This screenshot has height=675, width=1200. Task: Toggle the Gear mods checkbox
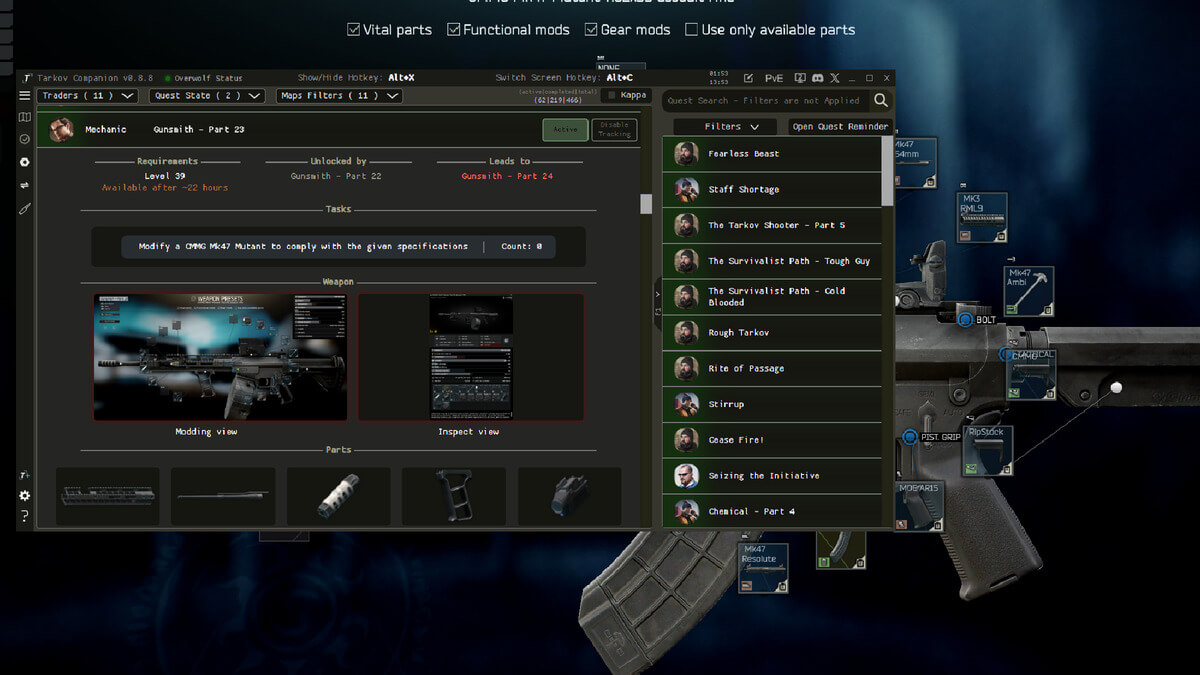point(591,30)
